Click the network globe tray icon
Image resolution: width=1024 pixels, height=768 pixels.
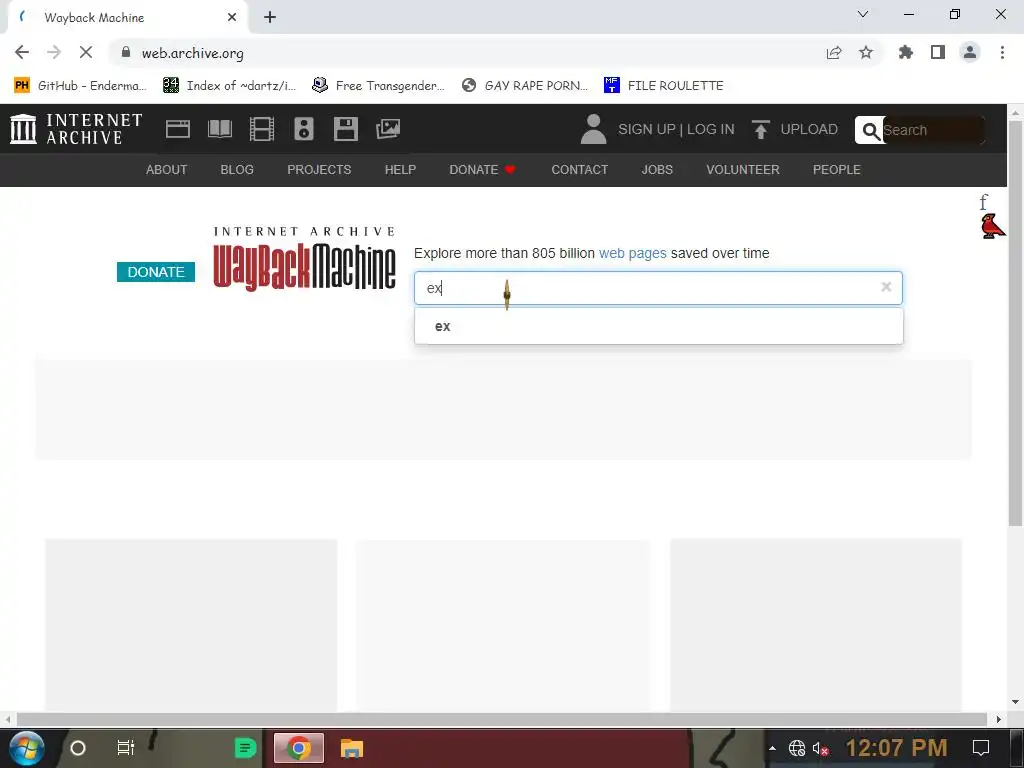point(797,748)
